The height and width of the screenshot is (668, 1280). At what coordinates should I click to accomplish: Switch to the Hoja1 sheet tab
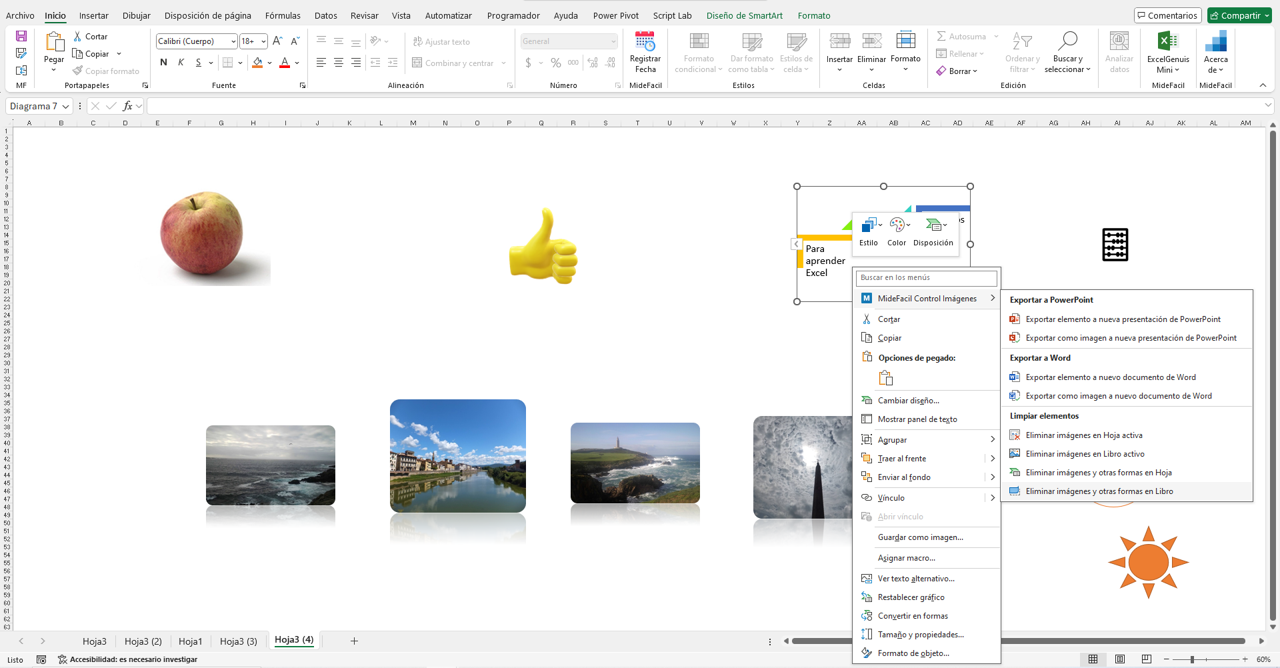click(x=190, y=641)
